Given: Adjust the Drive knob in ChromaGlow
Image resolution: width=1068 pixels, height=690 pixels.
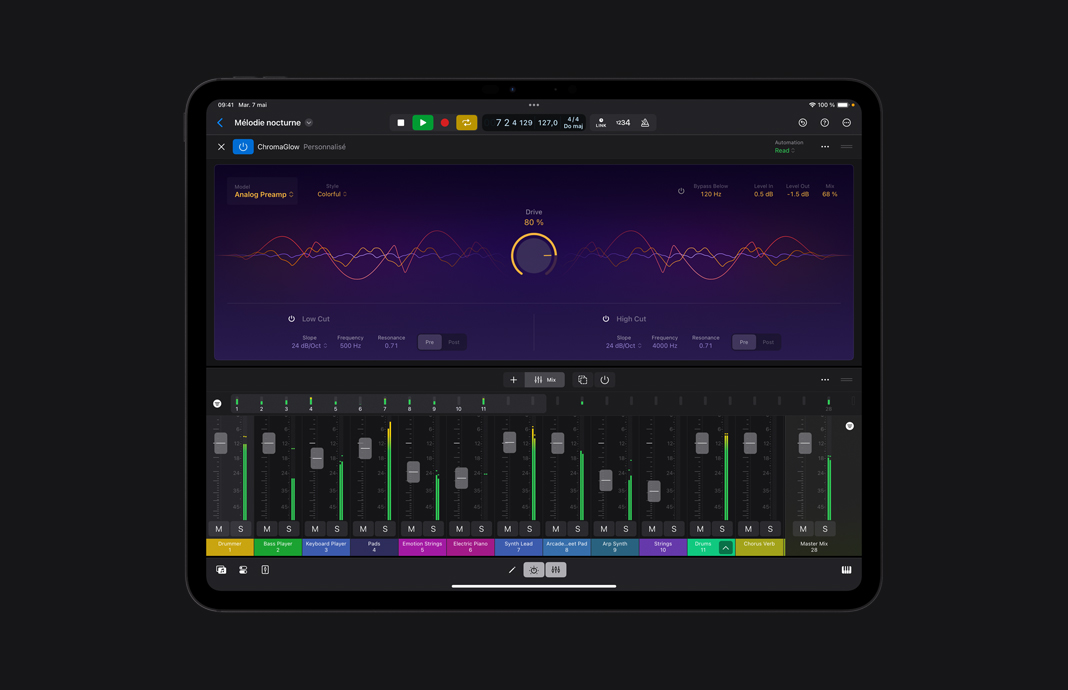Looking at the screenshot, I should point(533,254).
